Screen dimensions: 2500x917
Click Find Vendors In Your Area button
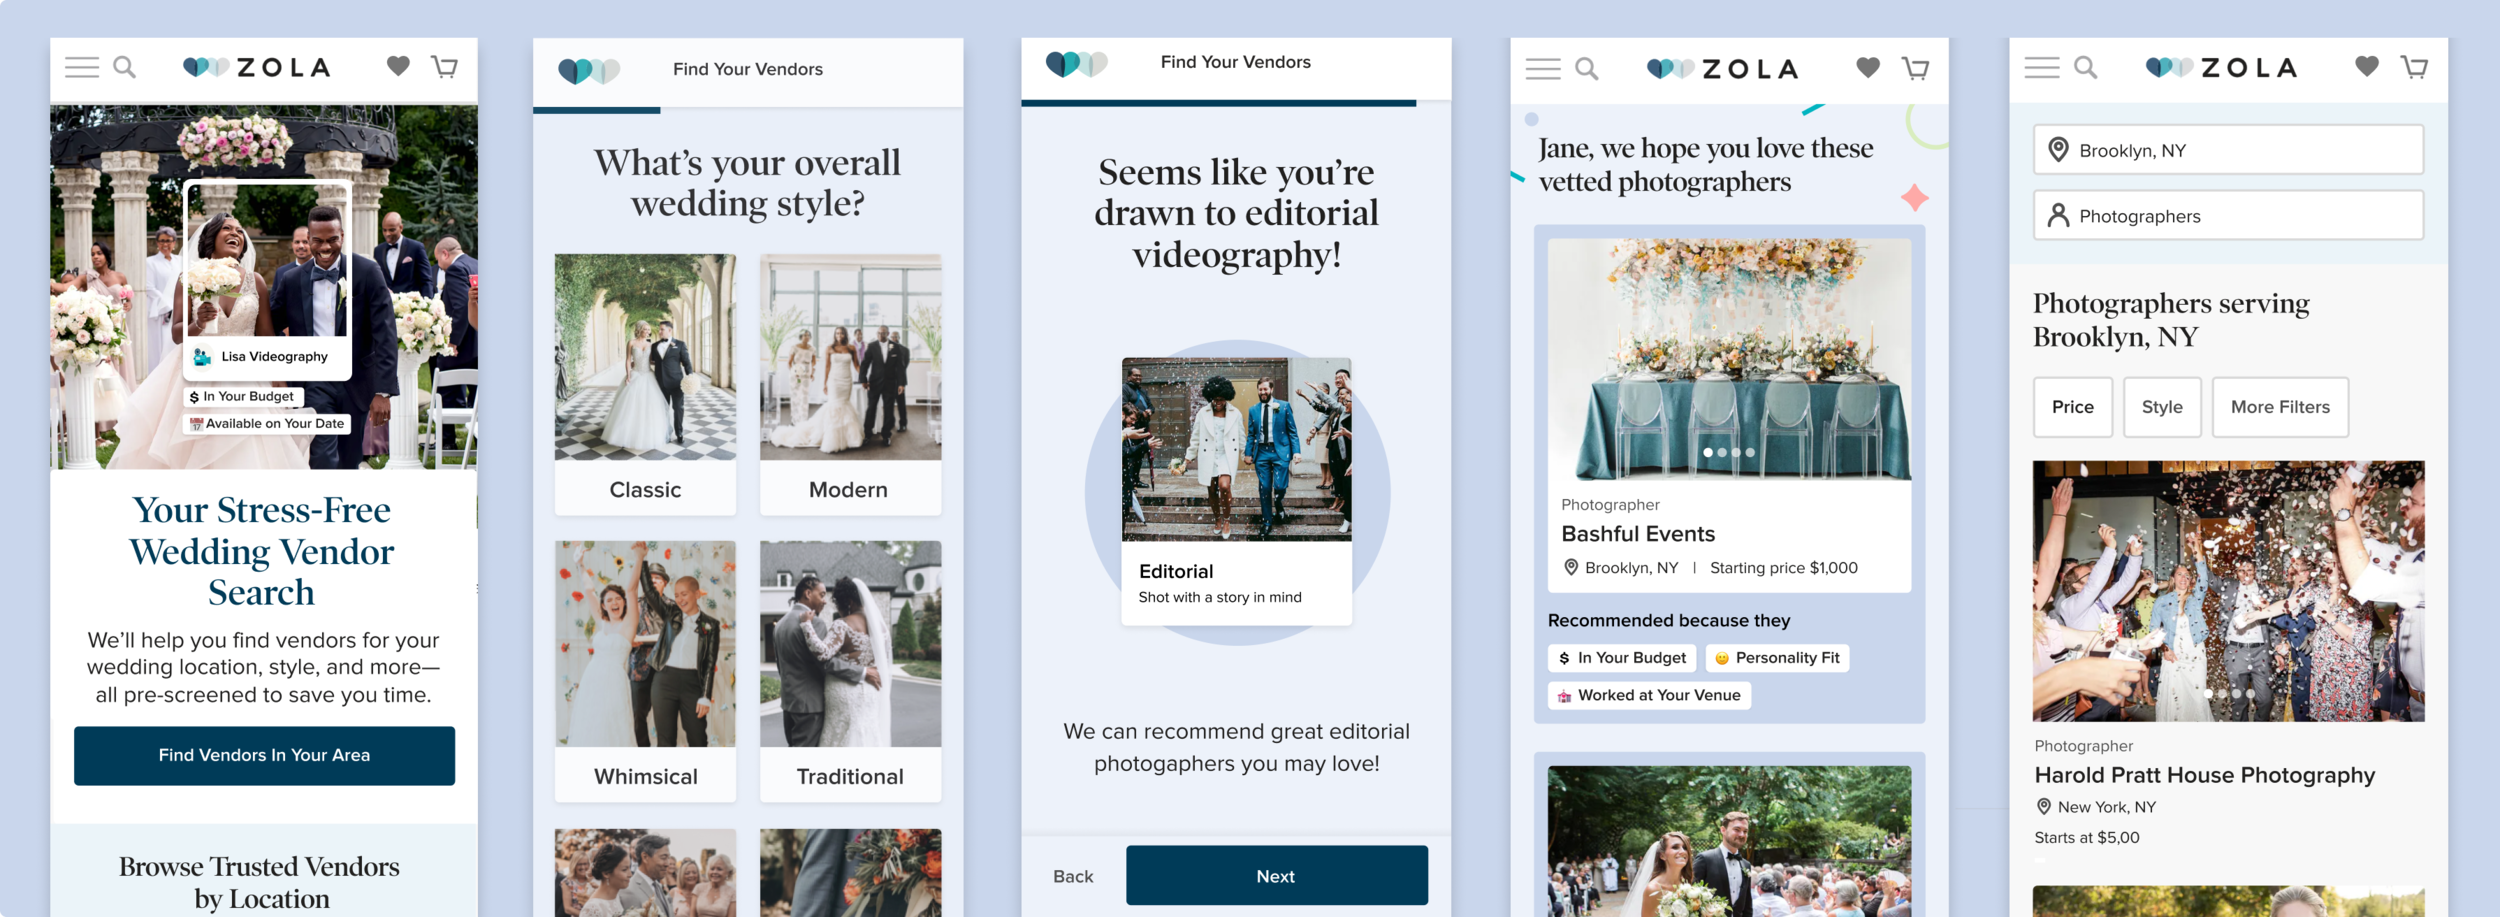[x=264, y=755]
